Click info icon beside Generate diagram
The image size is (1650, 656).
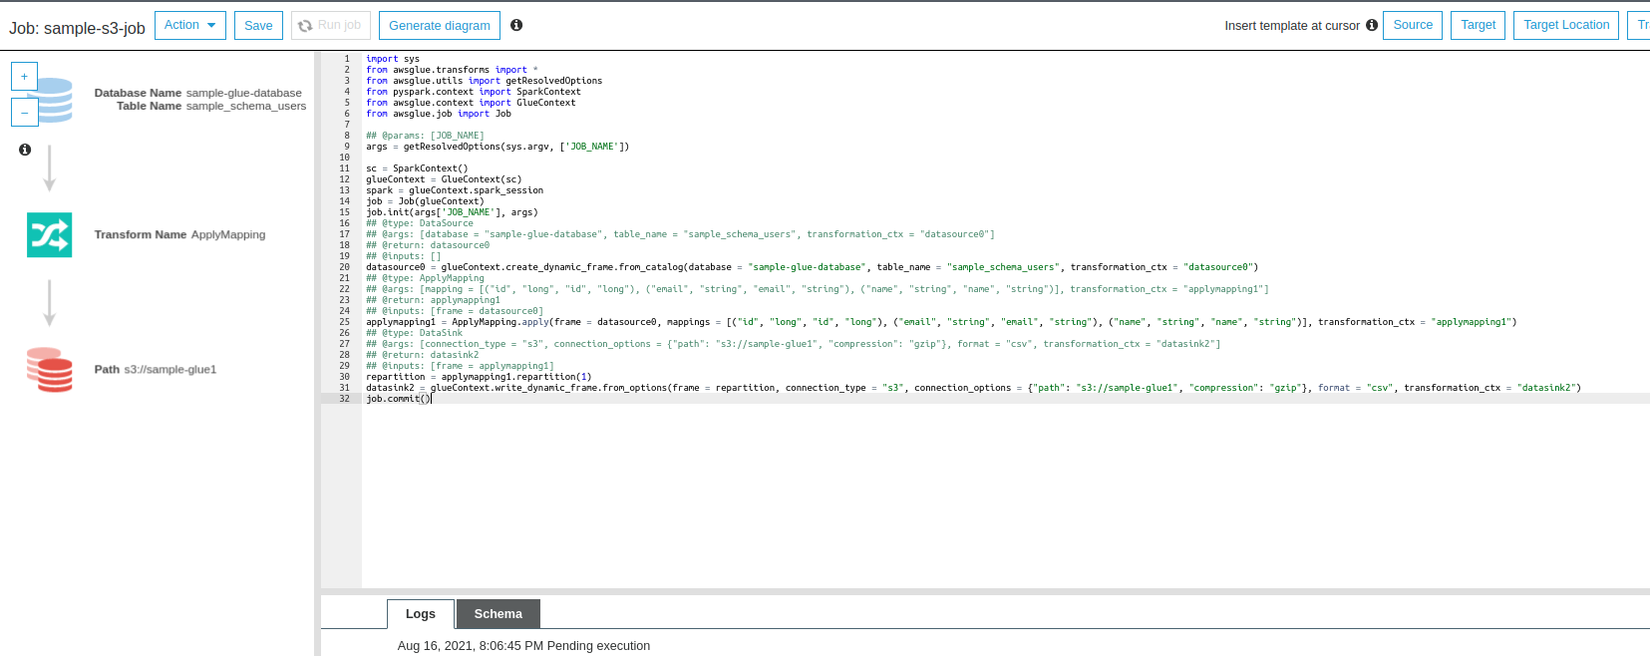[516, 25]
